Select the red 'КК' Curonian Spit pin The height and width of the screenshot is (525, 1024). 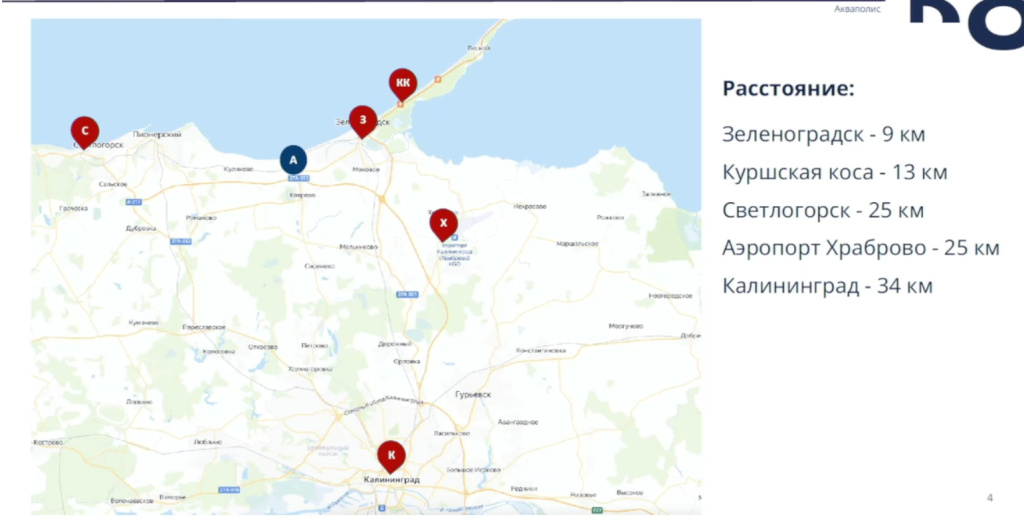pyautogui.click(x=403, y=82)
